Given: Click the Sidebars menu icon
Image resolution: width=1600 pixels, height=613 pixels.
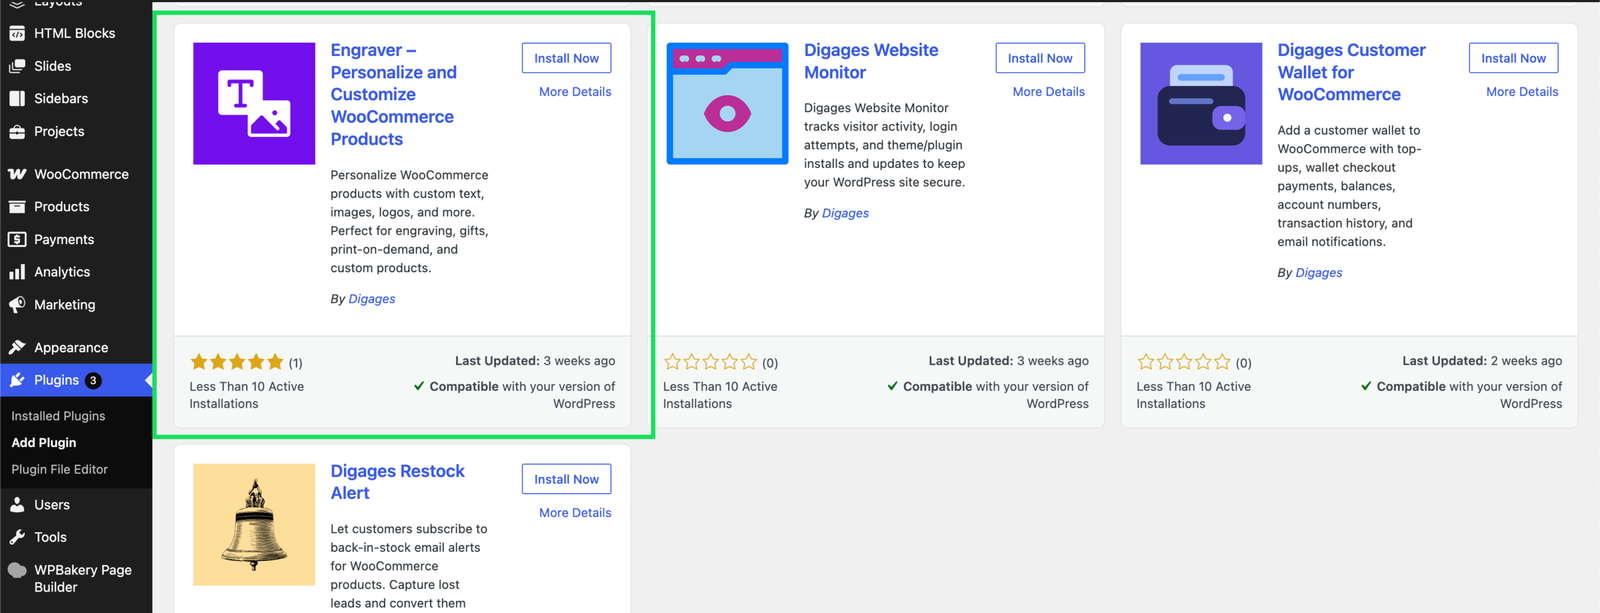Looking at the screenshot, I should [17, 98].
